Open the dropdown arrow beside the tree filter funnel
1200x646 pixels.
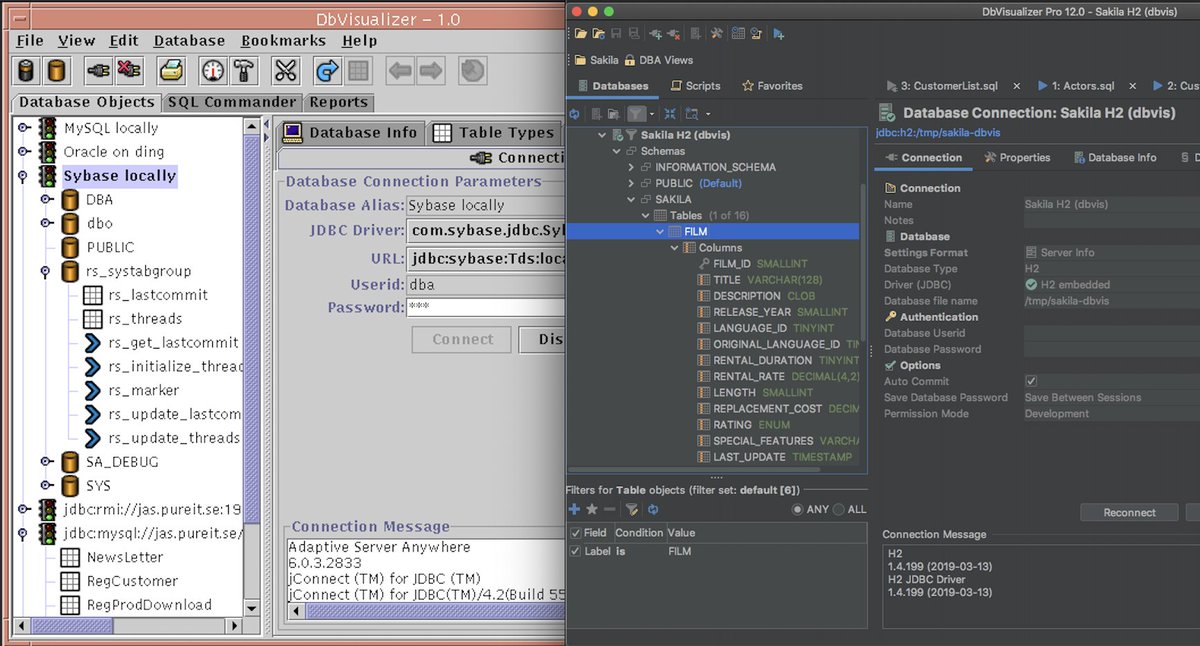point(652,114)
